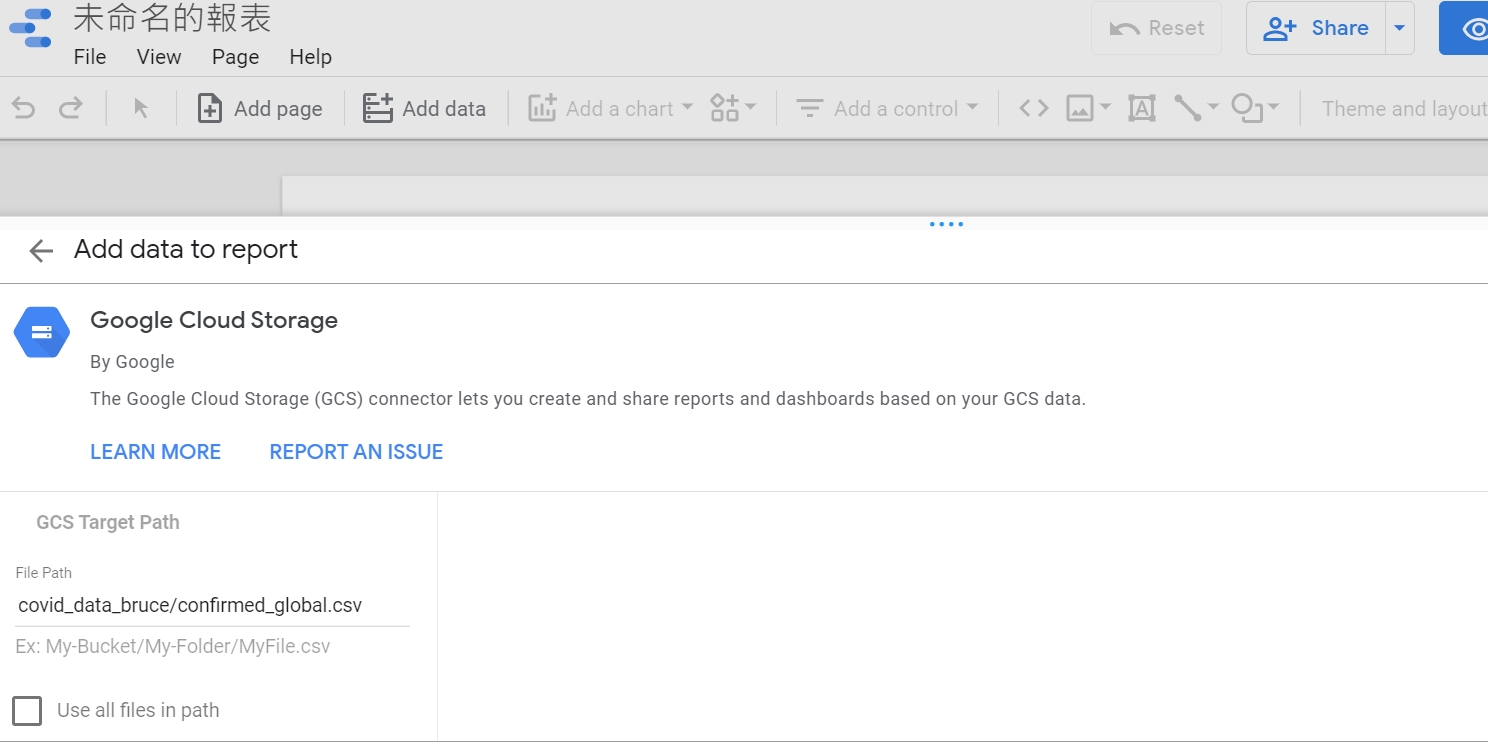This screenshot has width=1488, height=755.
Task: Click the URL embed code icon
Action: pyautogui.click(x=1034, y=108)
